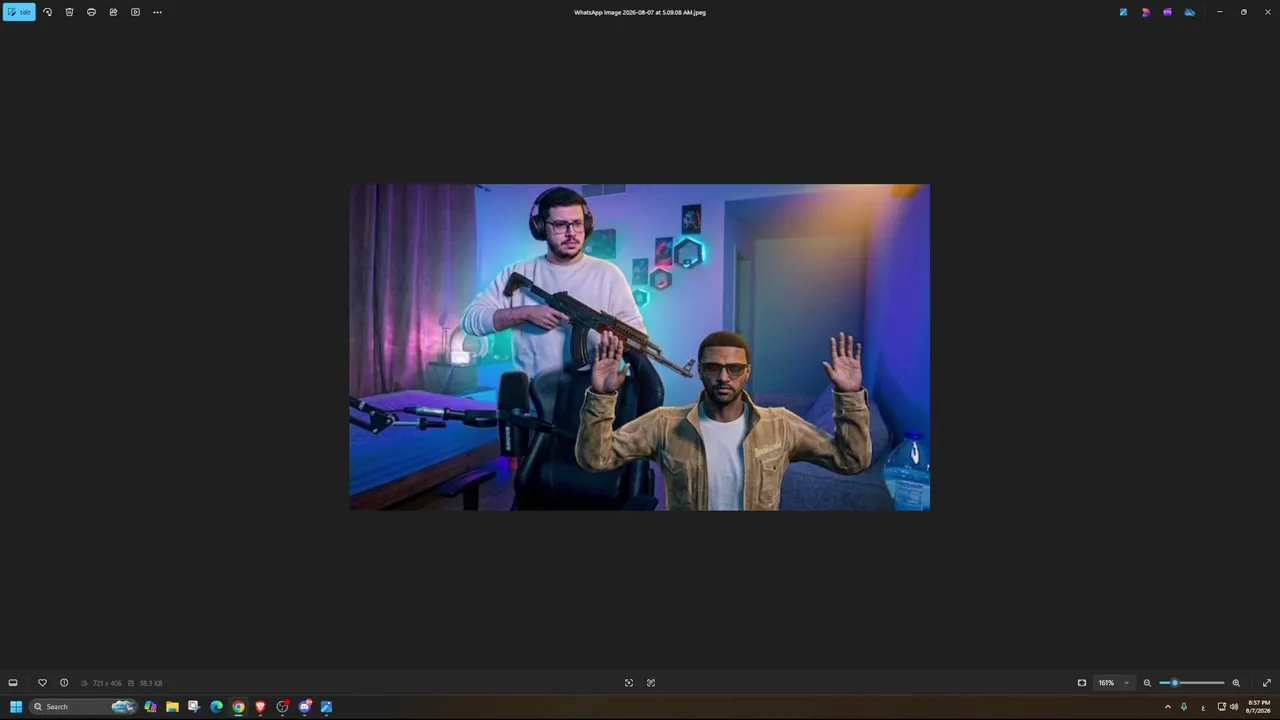Image resolution: width=1280 pixels, height=720 pixels.
Task: Print the image using the printer icon
Action: [x=91, y=12]
